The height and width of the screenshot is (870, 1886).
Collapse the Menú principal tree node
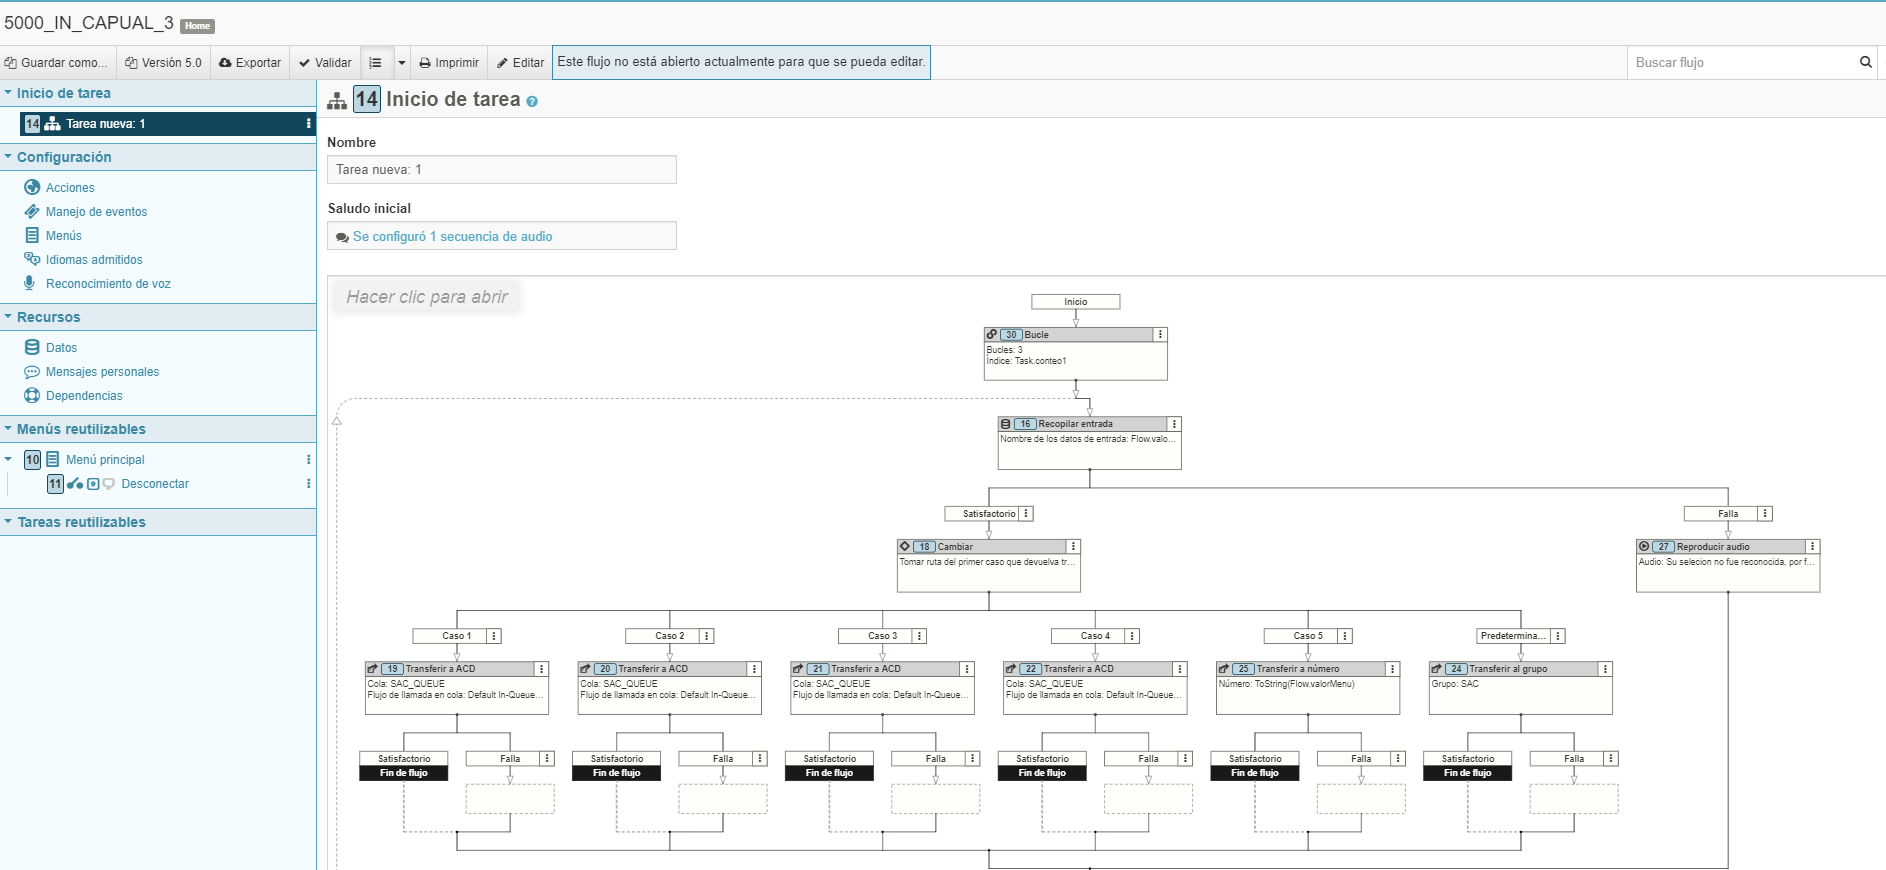tap(9, 460)
